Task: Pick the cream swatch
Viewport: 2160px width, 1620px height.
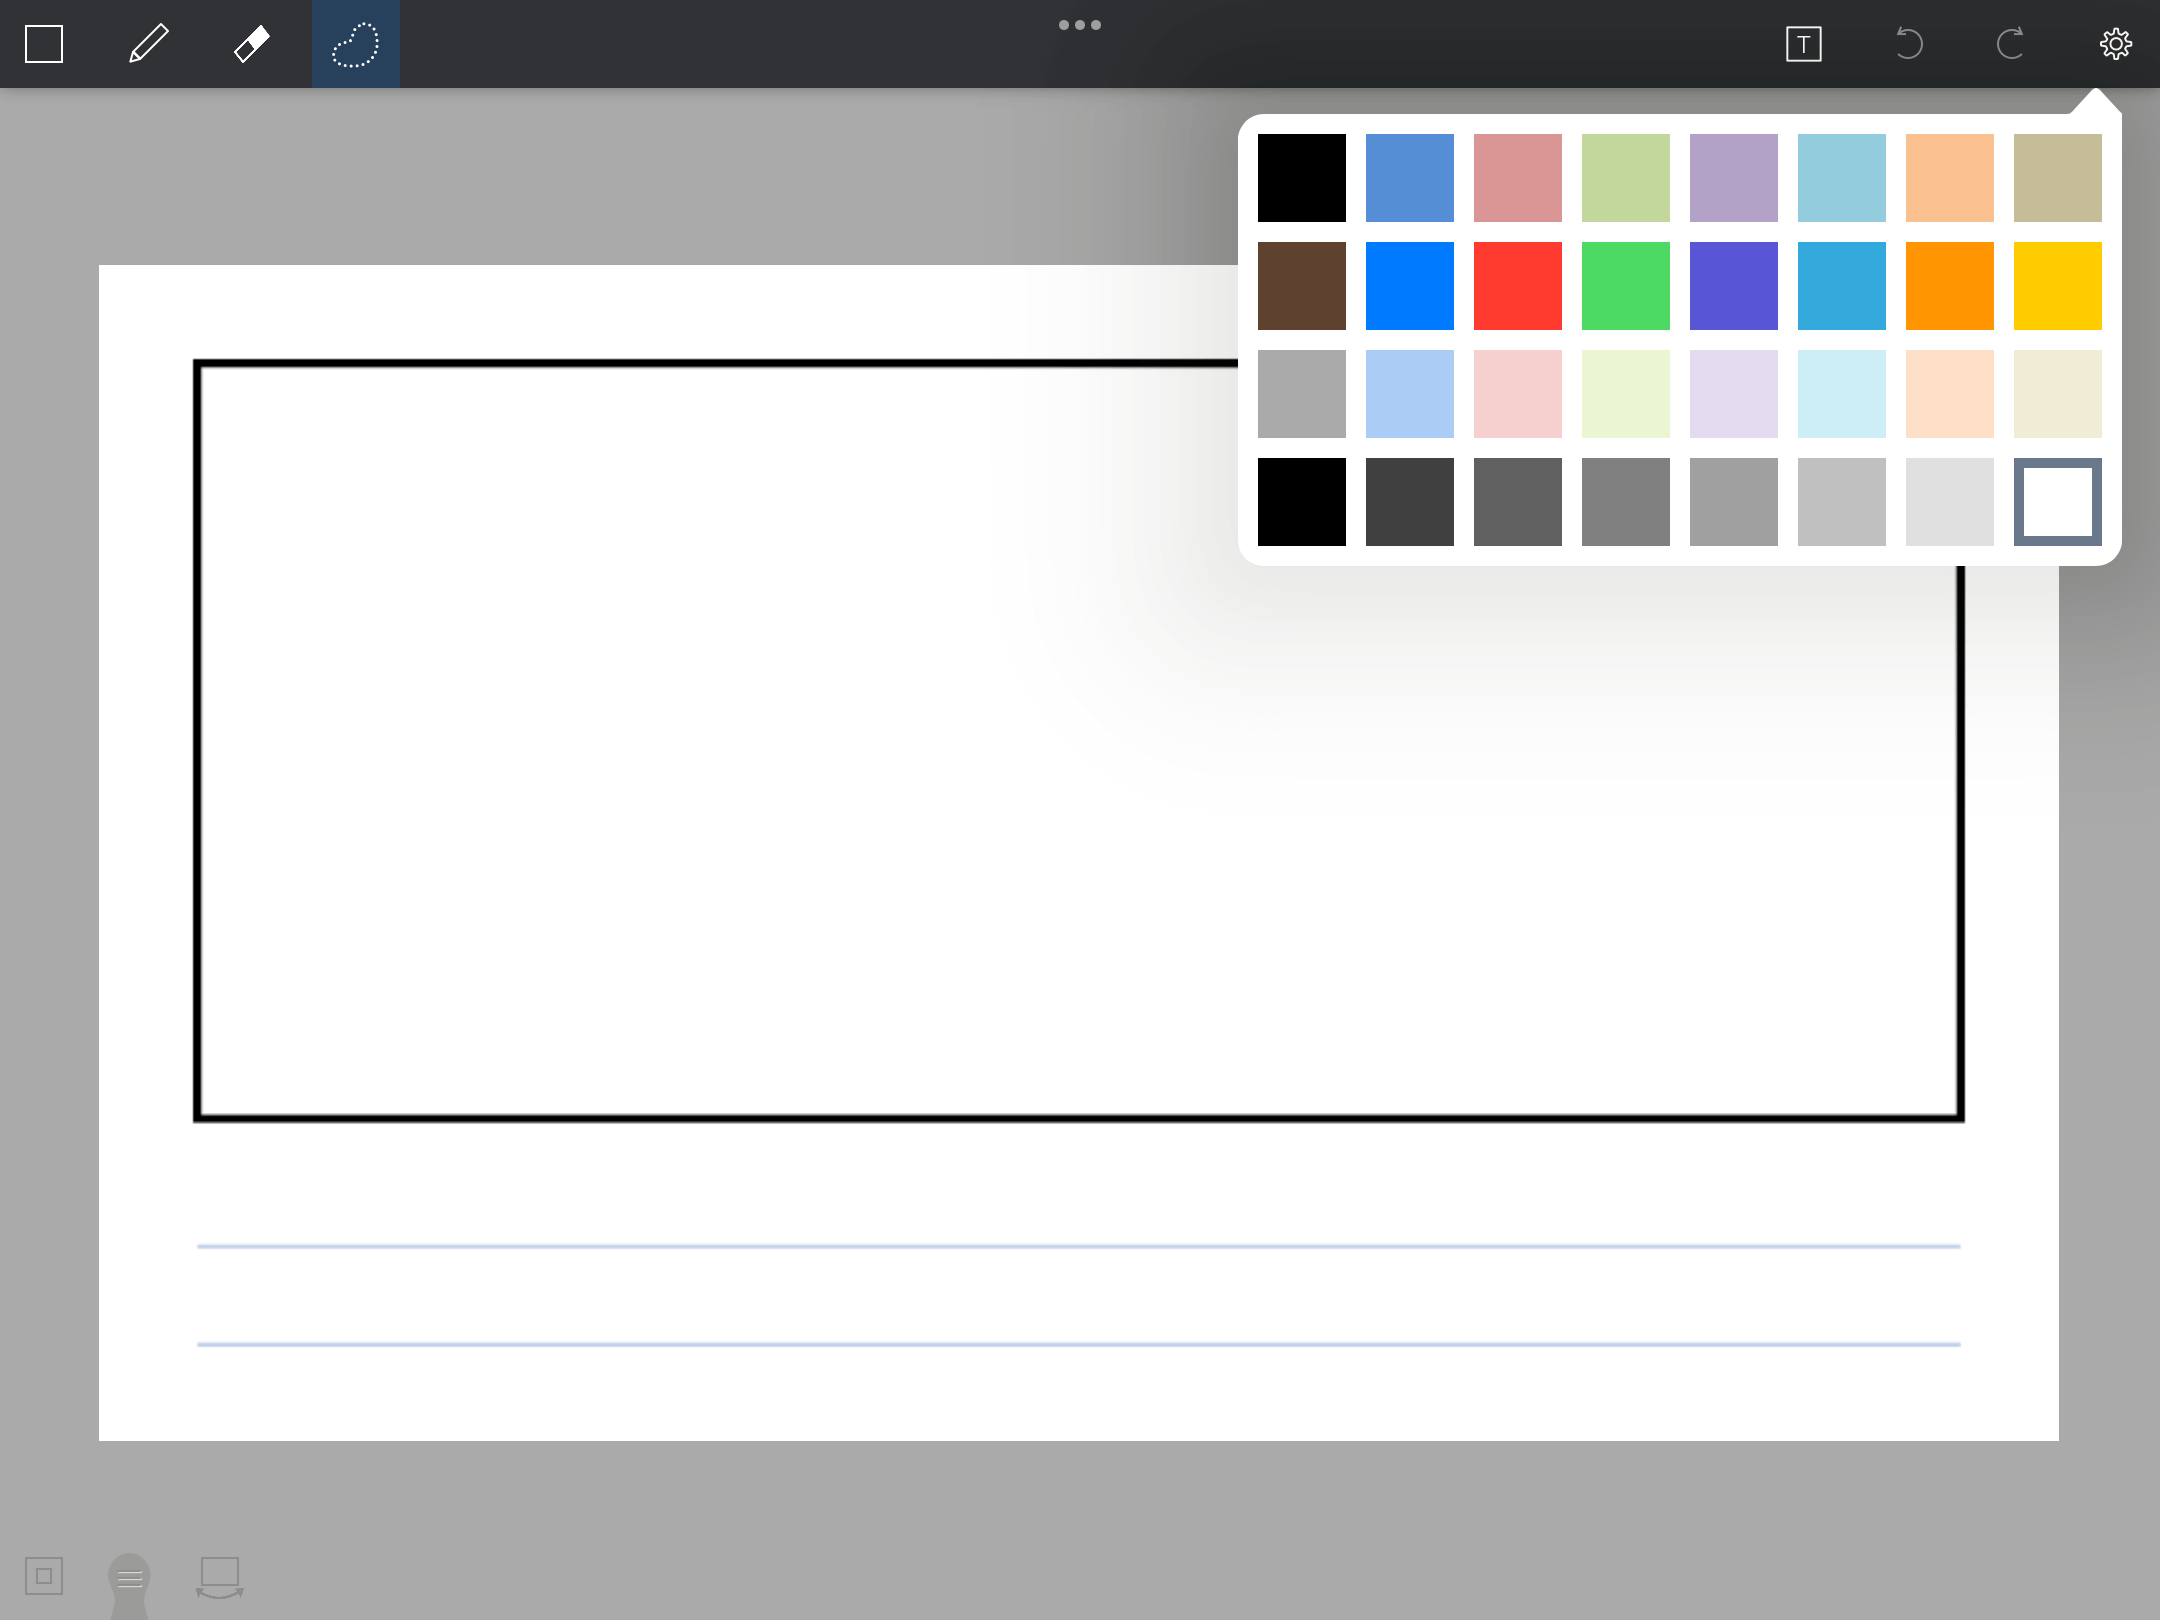Action: point(2058,394)
